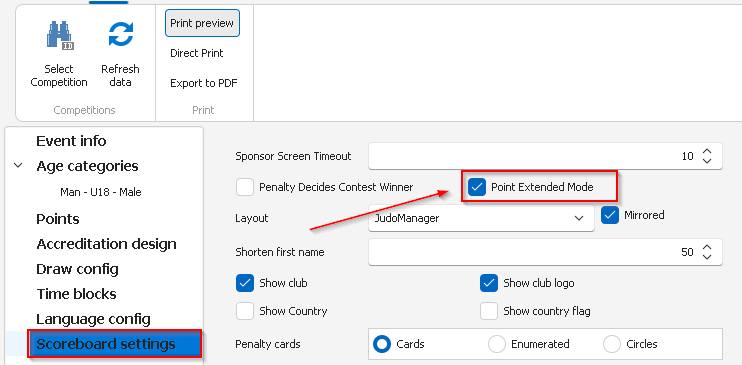Click the Print preview button
This screenshot has width=742, height=365.
point(202,23)
